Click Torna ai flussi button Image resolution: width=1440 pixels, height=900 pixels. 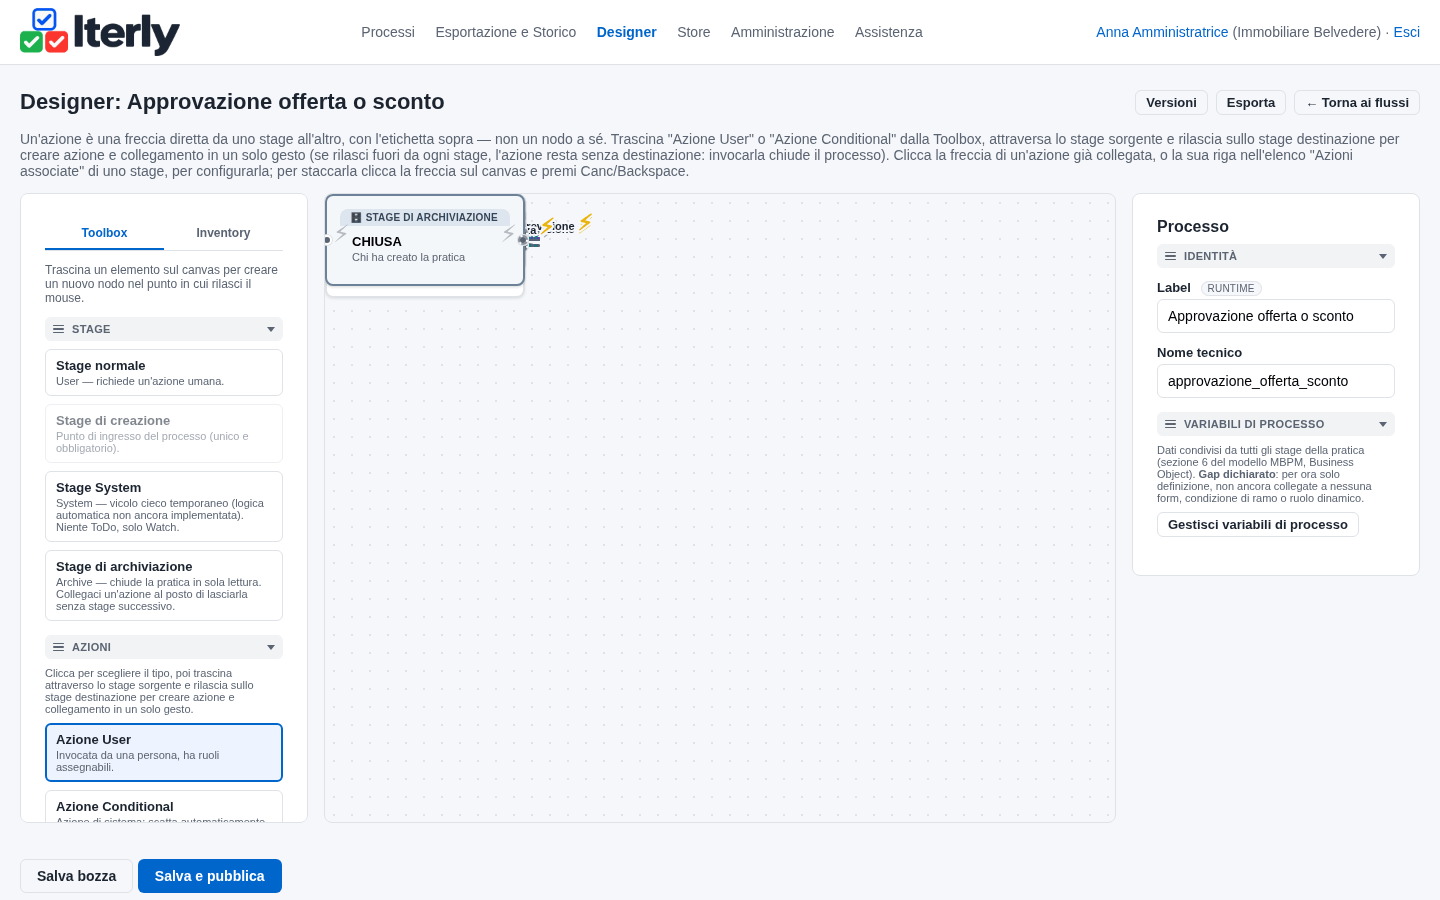pos(1357,103)
